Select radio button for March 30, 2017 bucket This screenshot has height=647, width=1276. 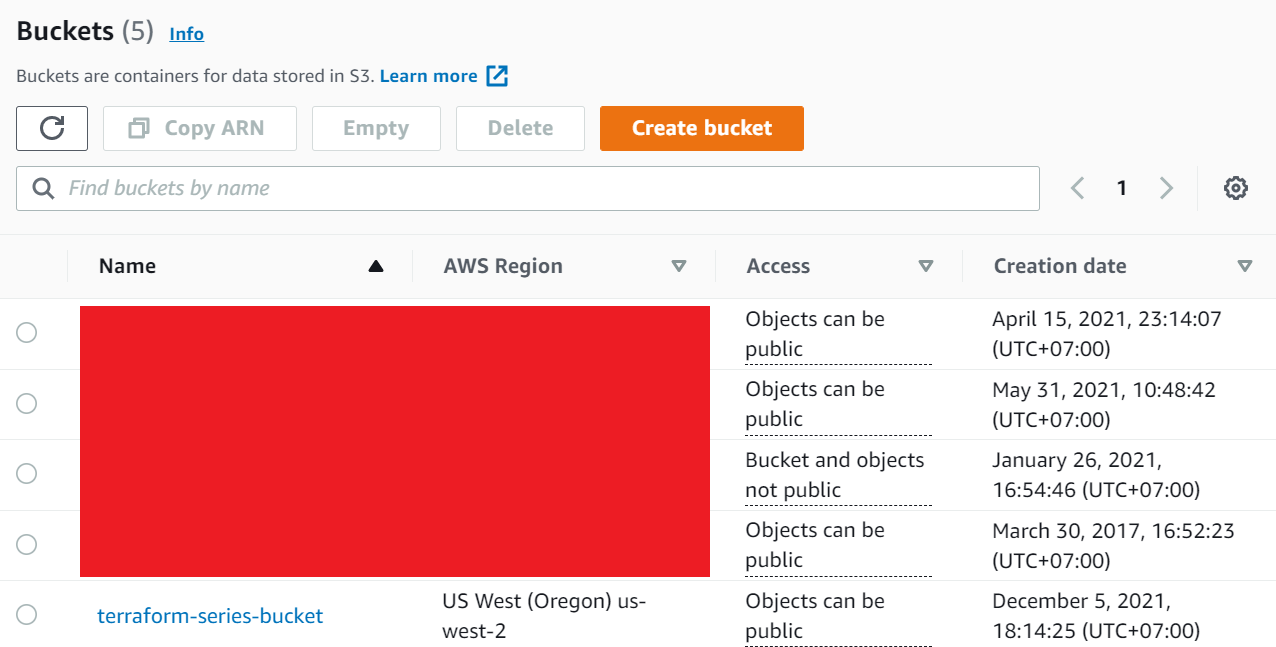(27, 544)
